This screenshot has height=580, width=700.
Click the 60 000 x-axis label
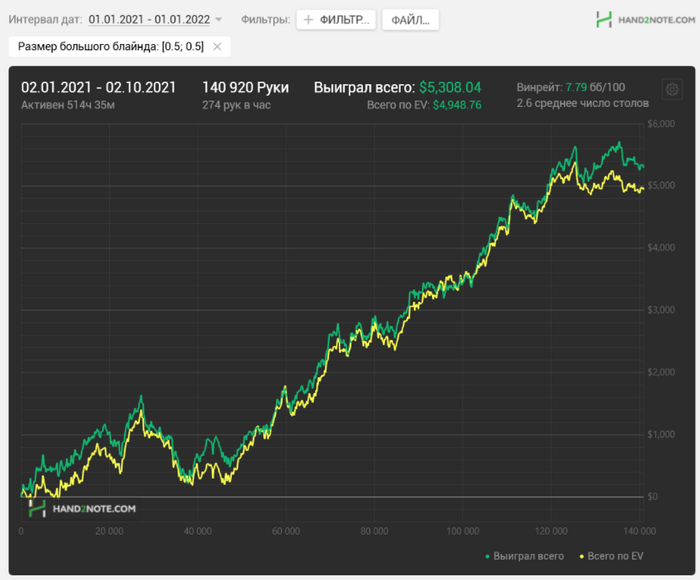click(x=286, y=531)
